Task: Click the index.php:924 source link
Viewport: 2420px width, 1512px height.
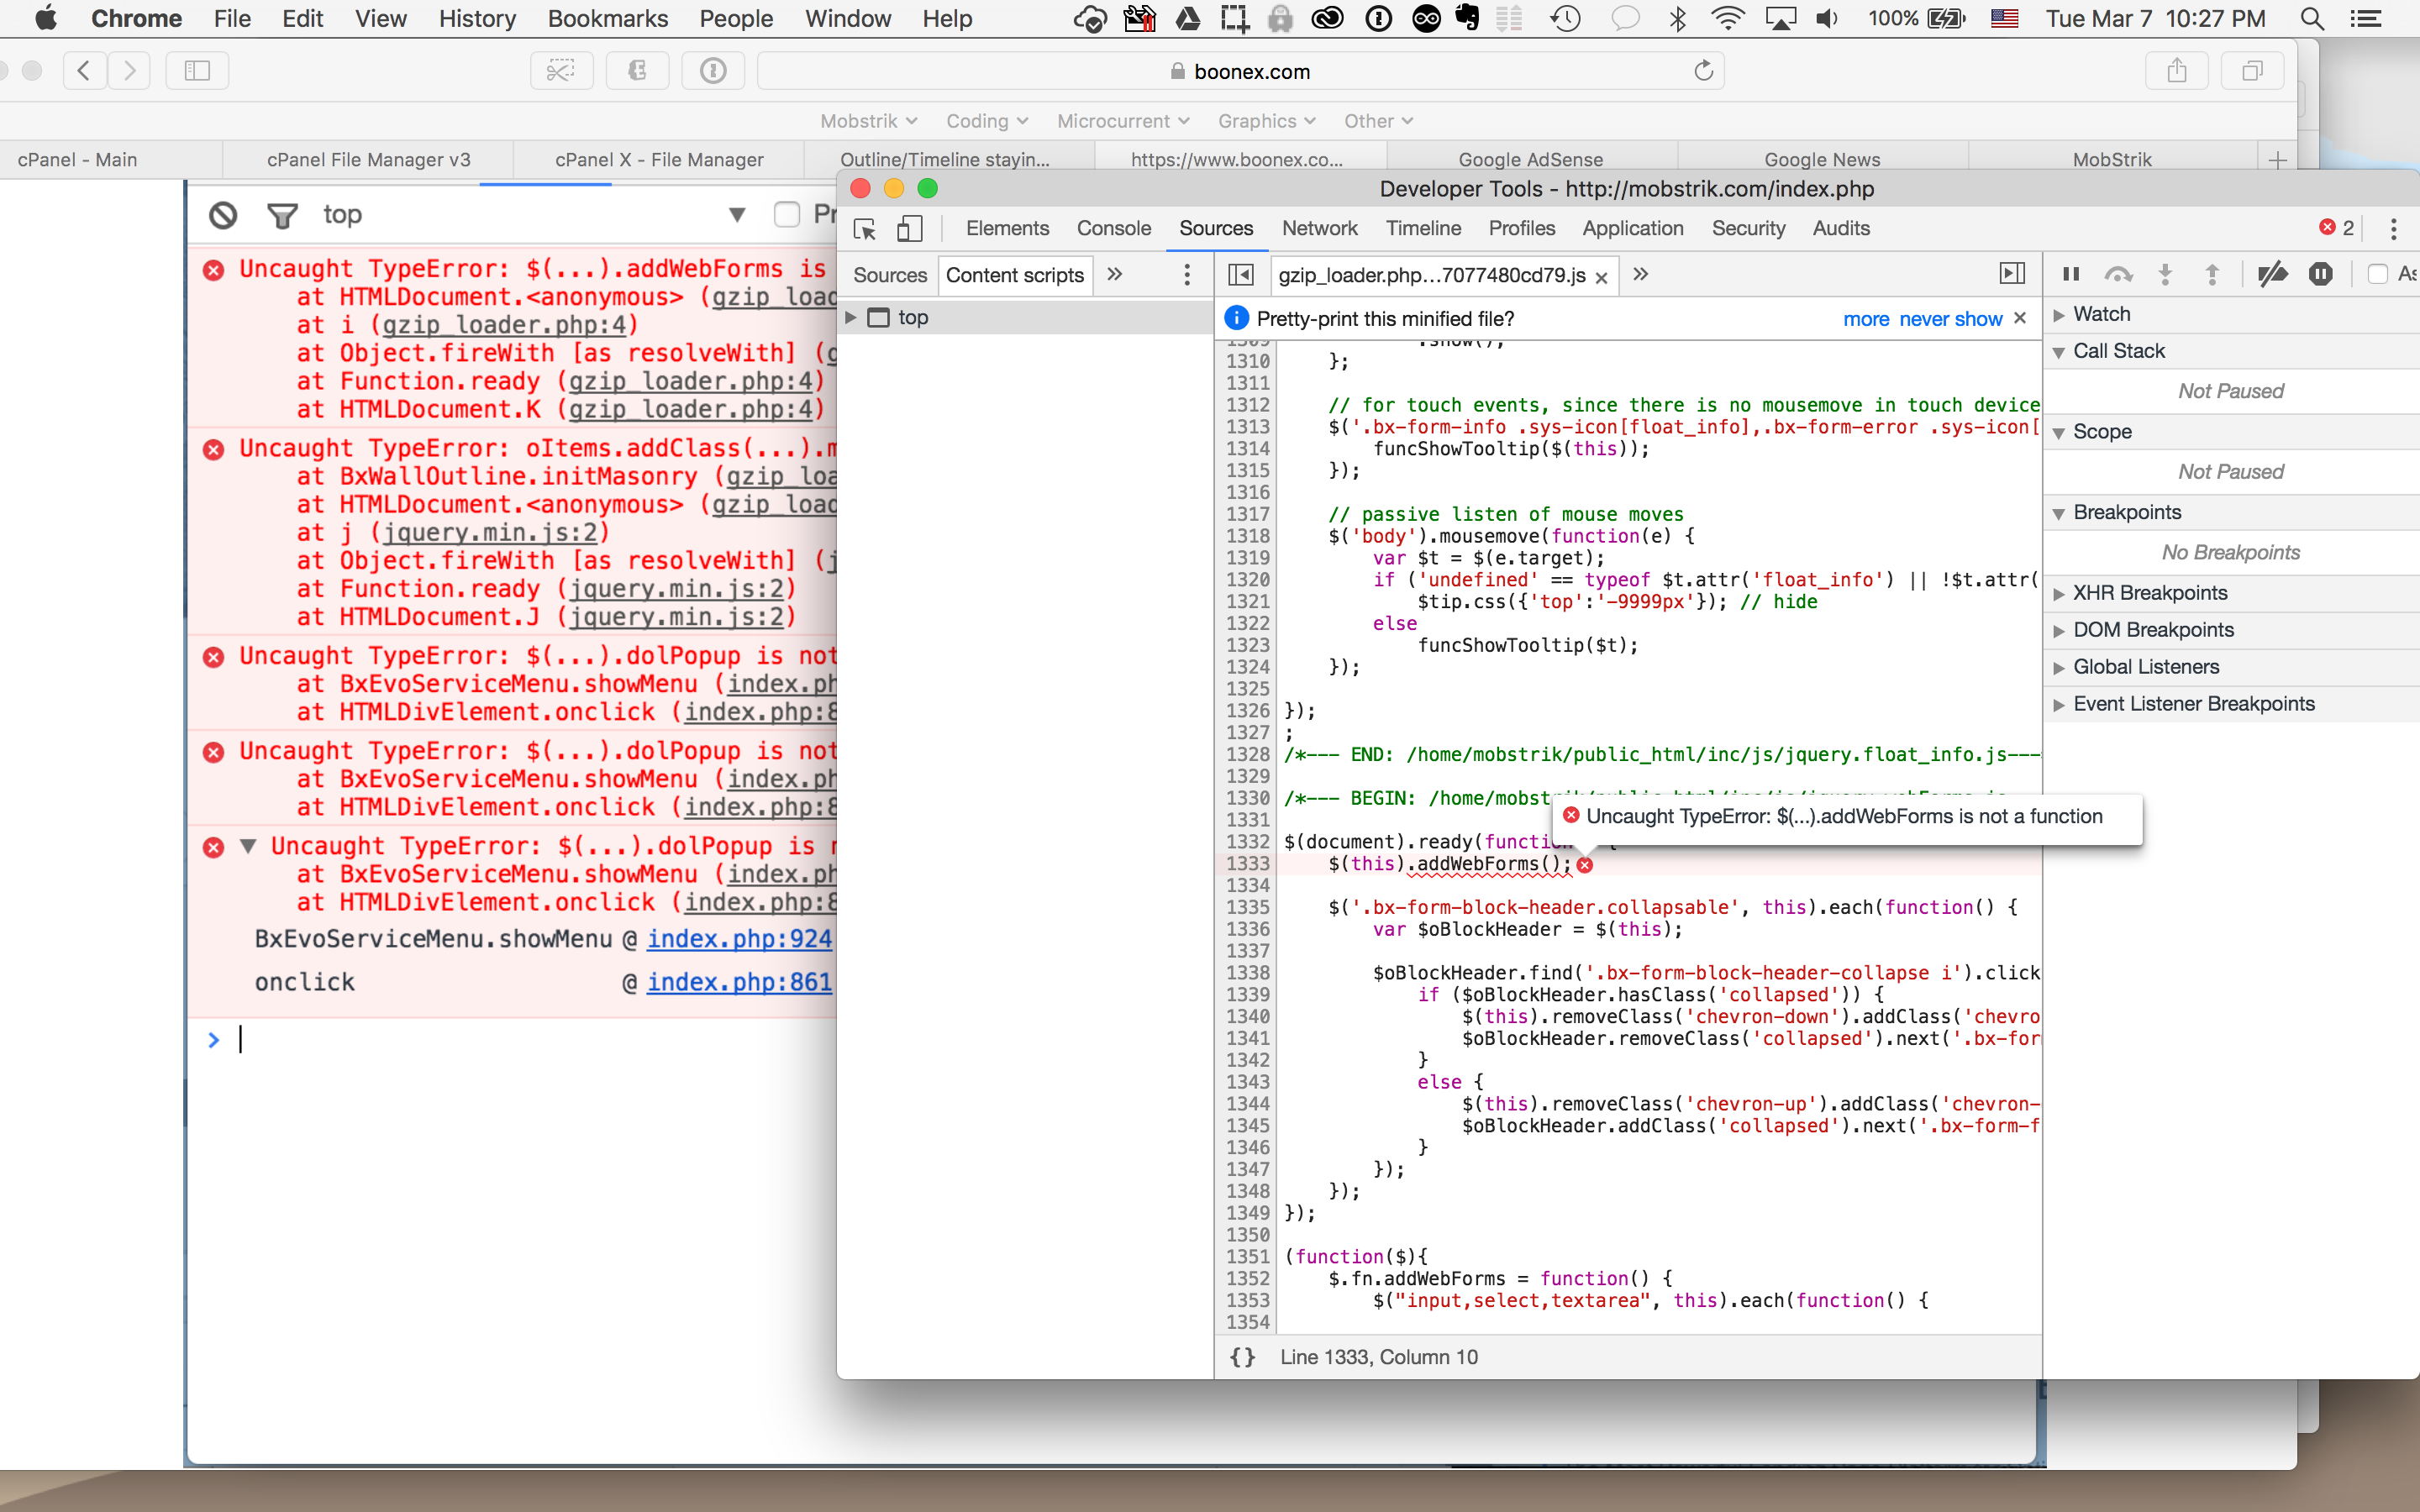Action: (739, 939)
